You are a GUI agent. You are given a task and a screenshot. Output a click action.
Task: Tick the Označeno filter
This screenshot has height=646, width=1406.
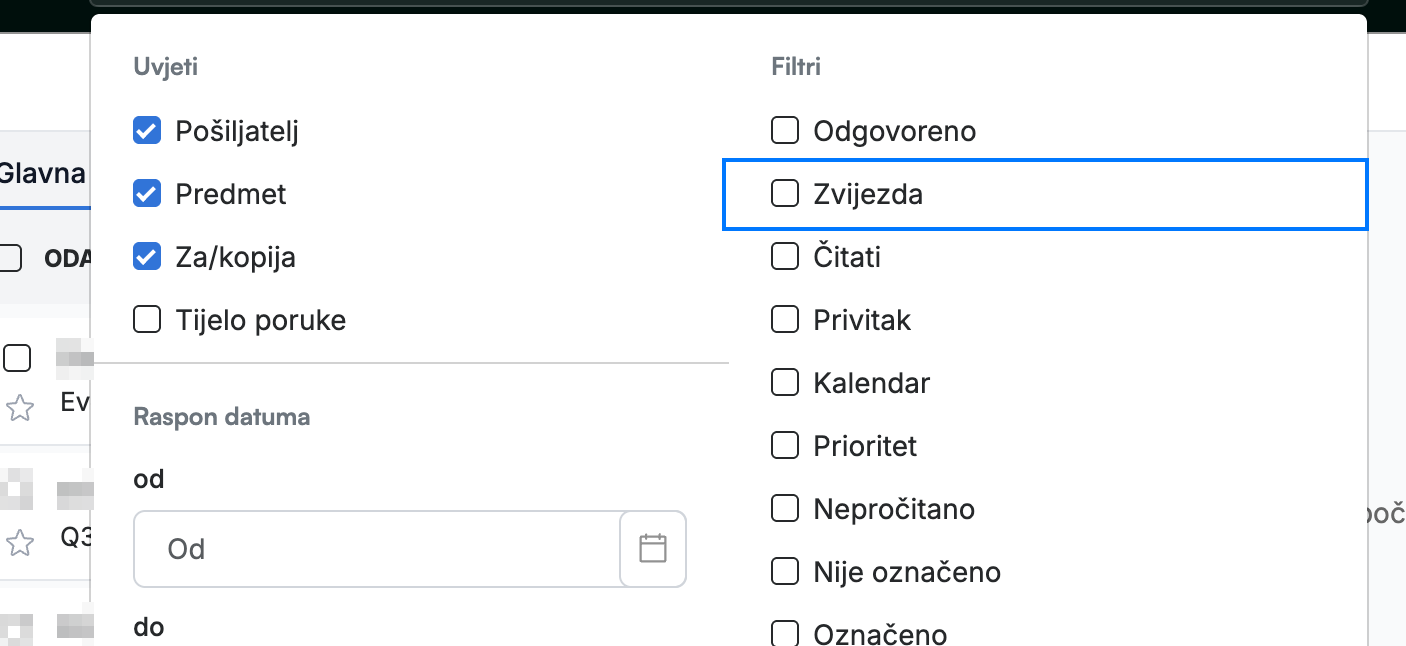(785, 634)
